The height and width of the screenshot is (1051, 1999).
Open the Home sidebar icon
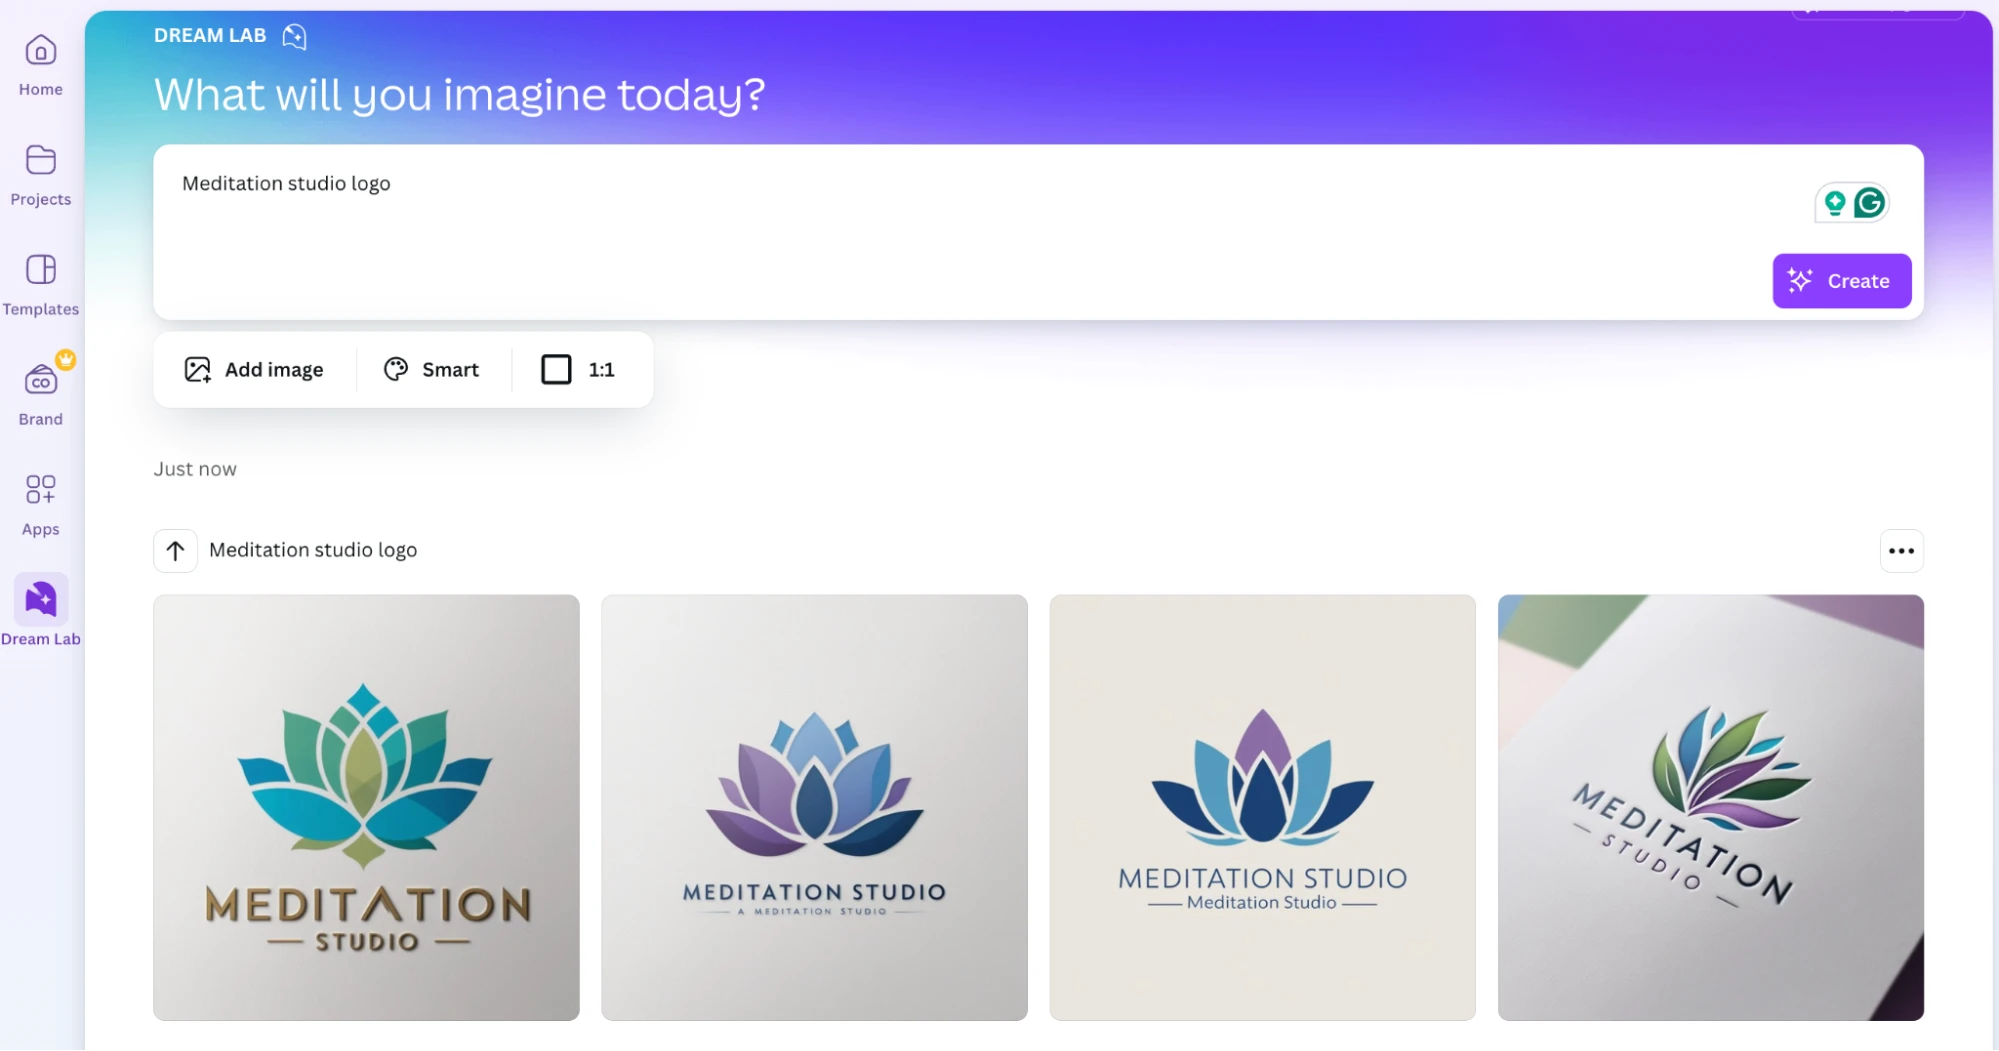point(41,50)
